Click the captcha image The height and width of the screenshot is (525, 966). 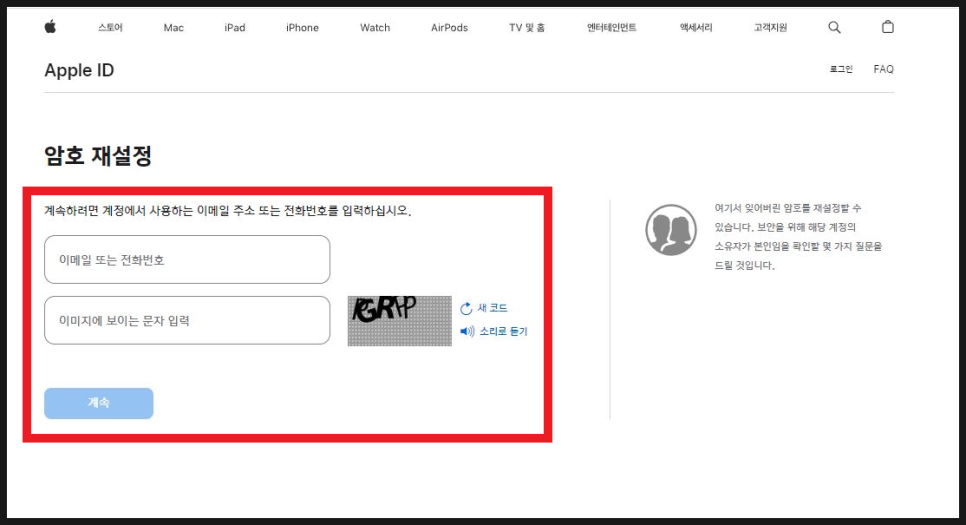pyautogui.click(x=399, y=320)
